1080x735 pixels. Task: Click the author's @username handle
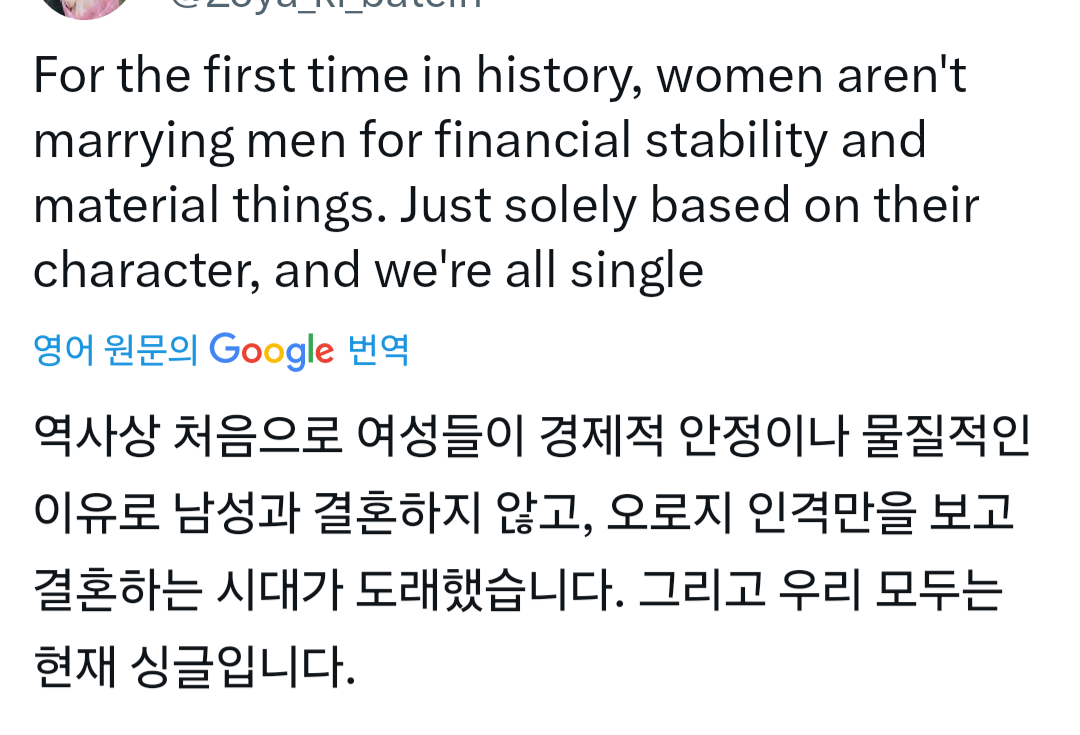325,4
